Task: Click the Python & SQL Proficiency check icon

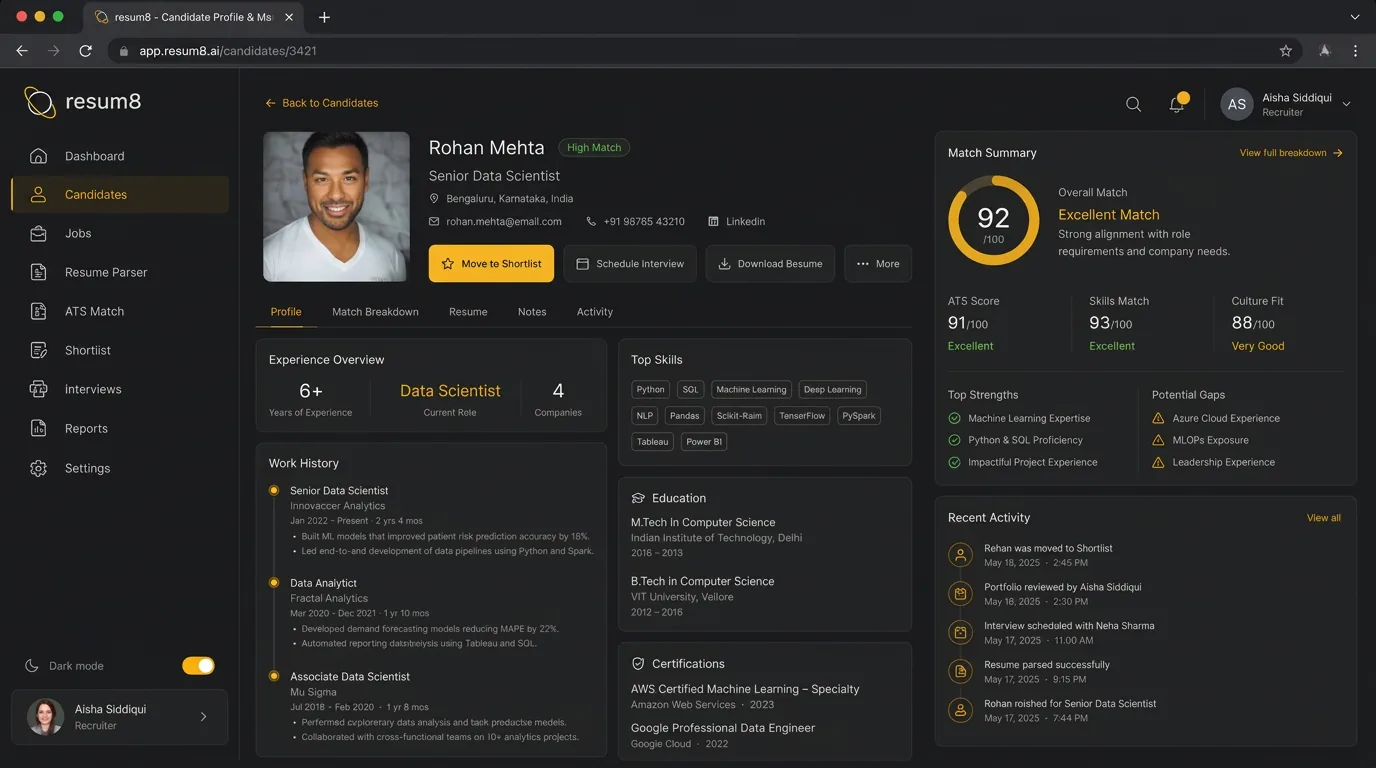Action: tap(954, 440)
